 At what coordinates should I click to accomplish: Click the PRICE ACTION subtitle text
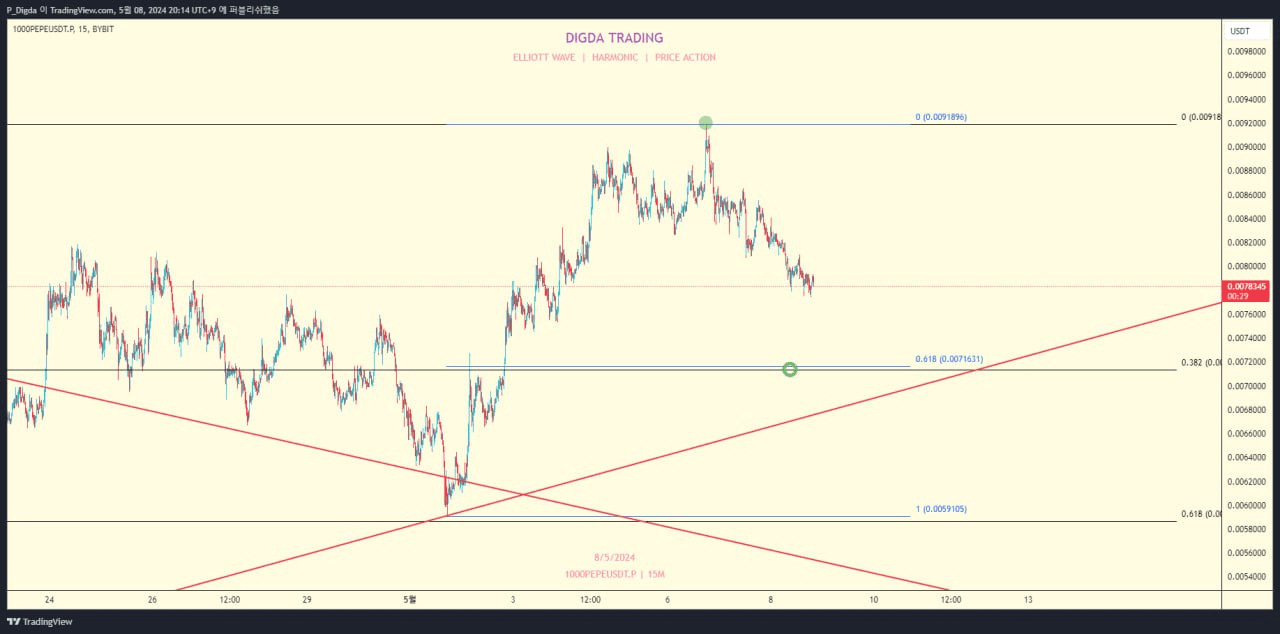pyautogui.click(x=685, y=58)
